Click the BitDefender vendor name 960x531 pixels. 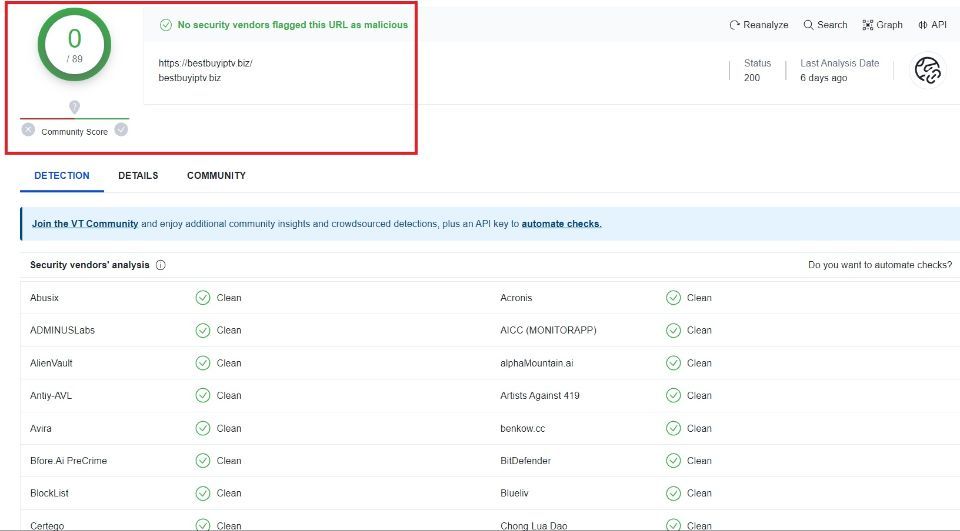(x=525, y=461)
